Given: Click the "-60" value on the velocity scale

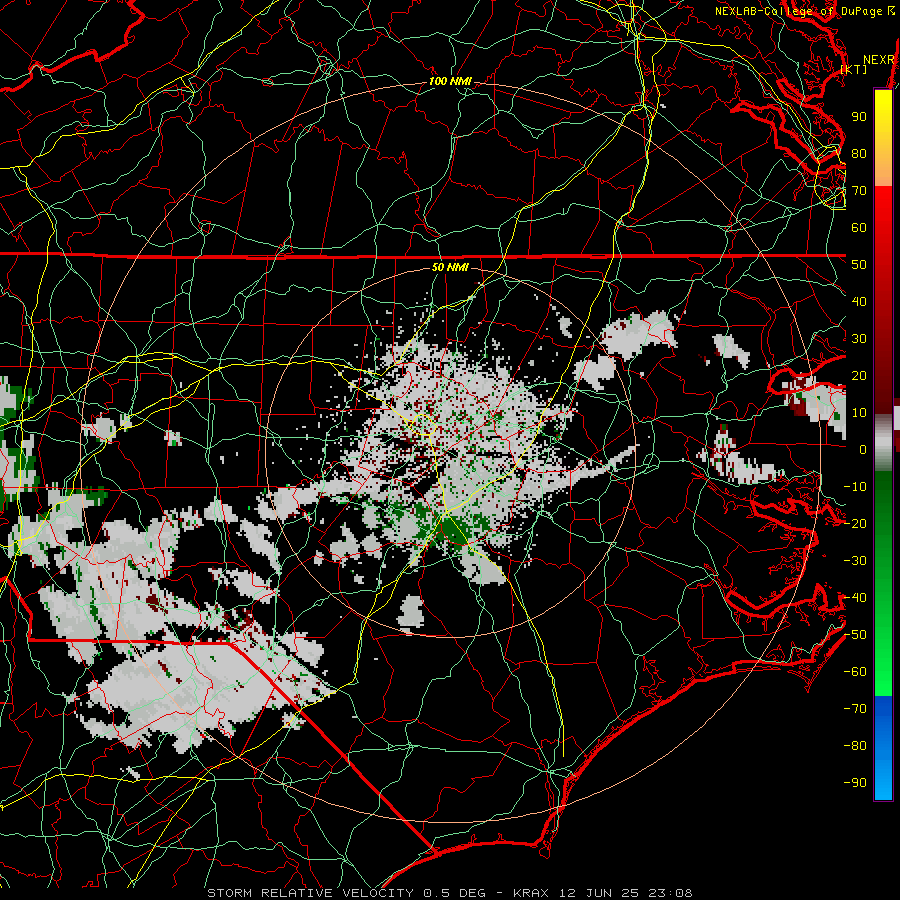Looking at the screenshot, I should coord(855,672).
